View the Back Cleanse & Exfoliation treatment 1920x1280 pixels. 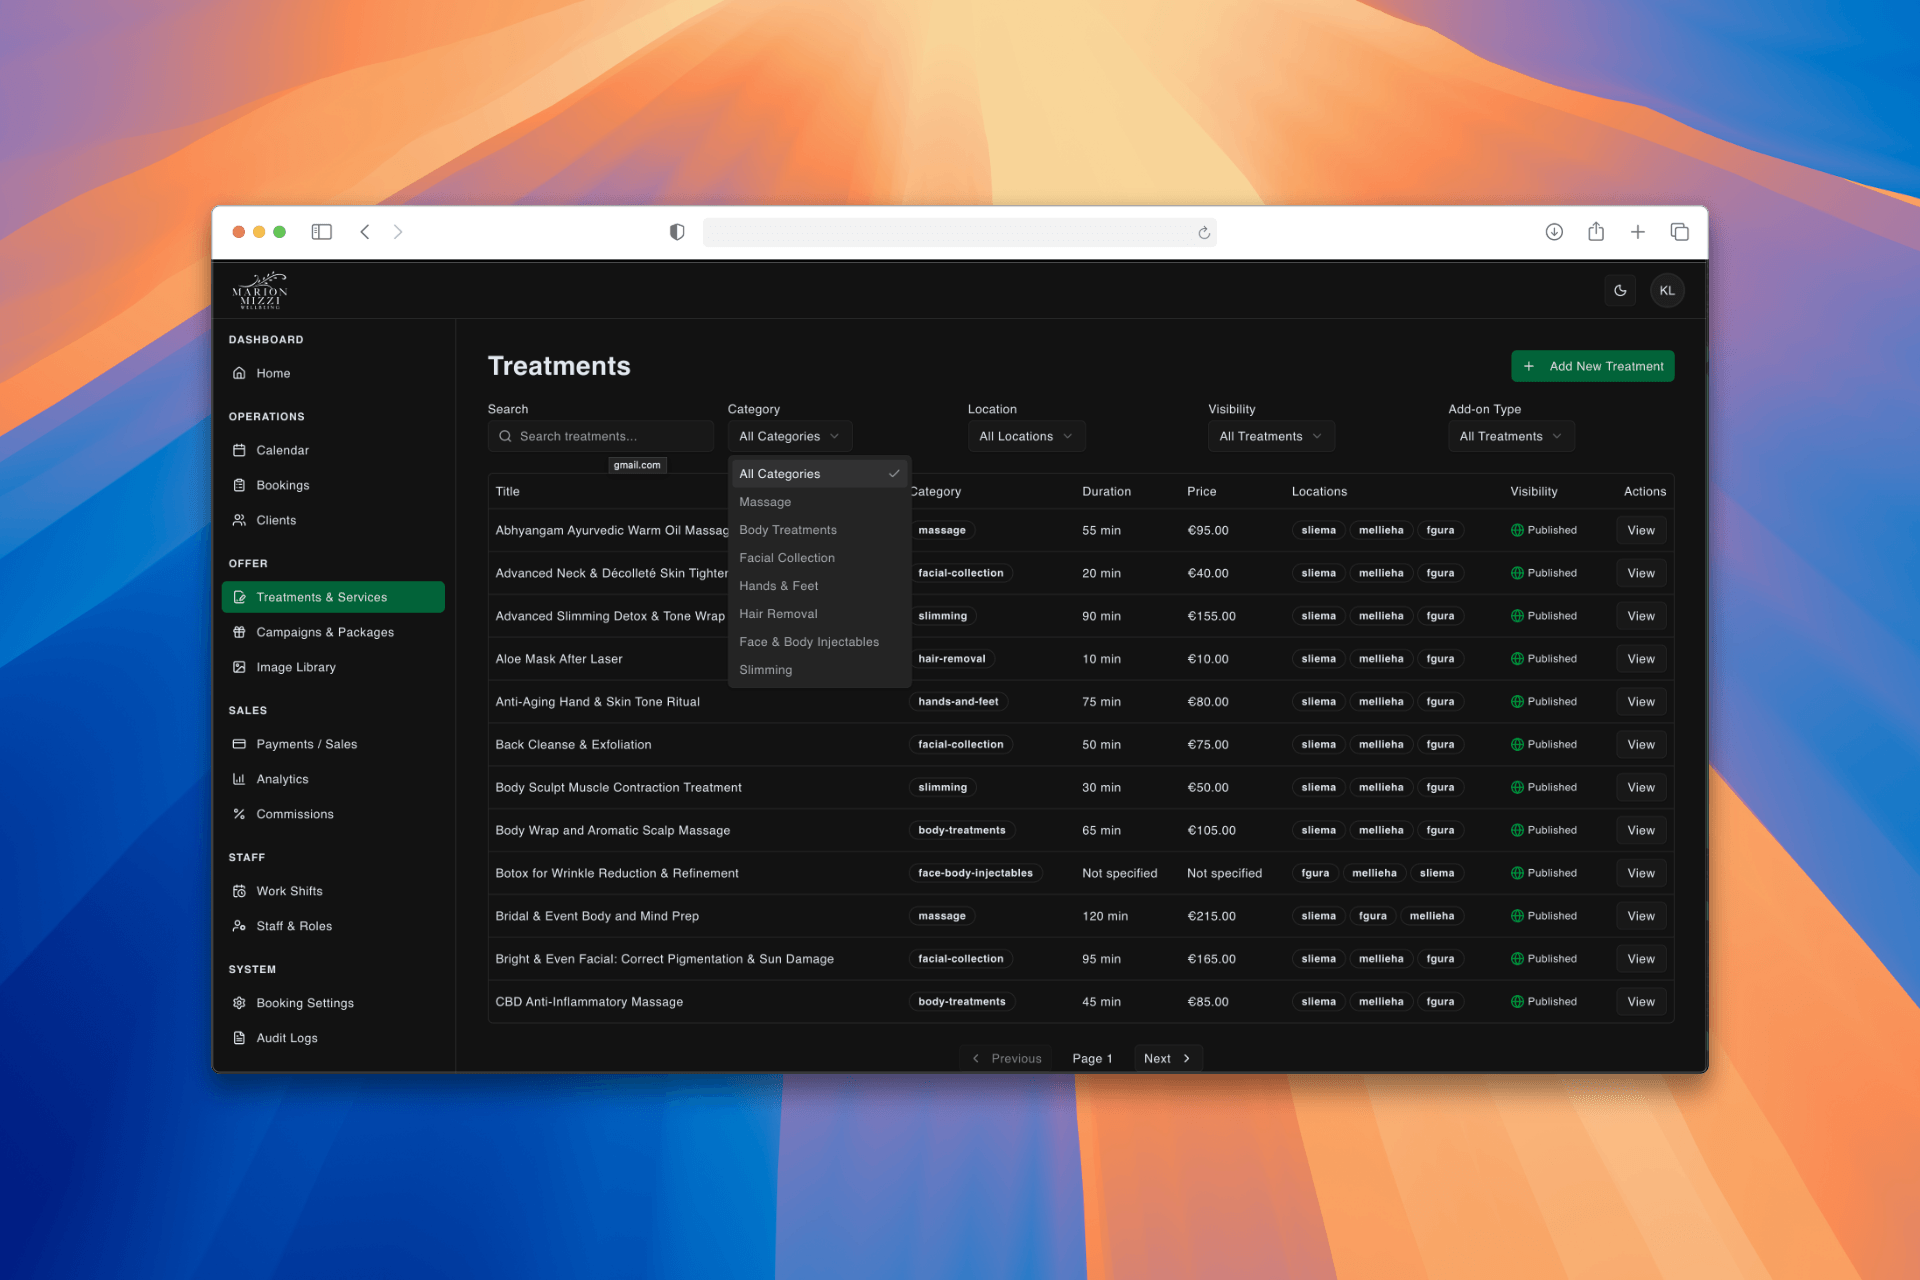(x=1640, y=745)
